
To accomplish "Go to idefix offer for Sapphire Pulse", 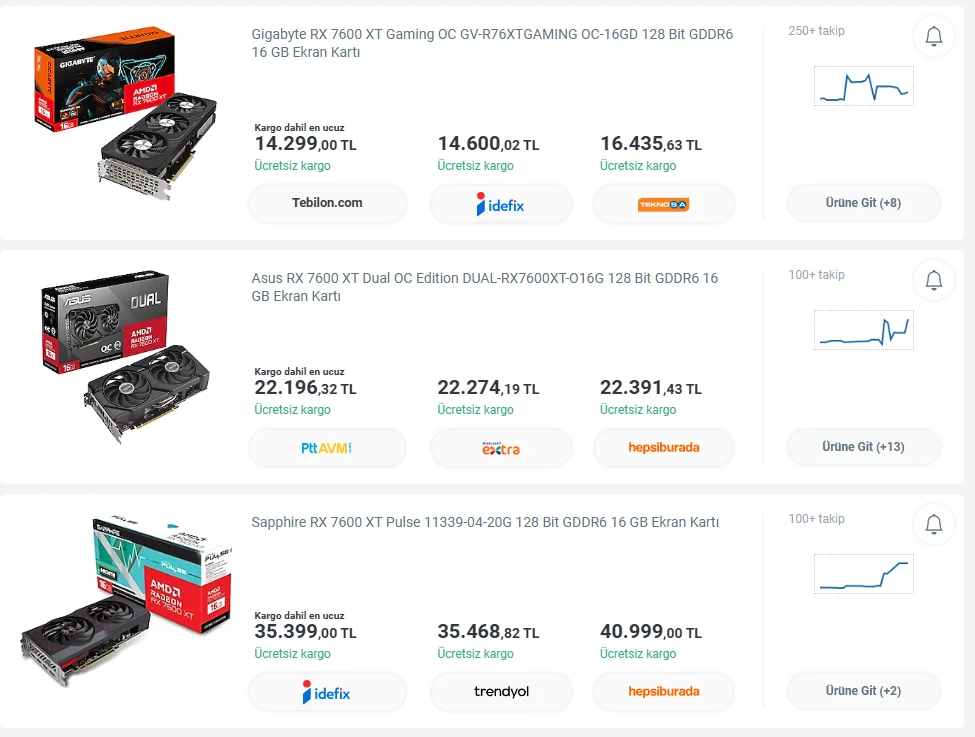I will pos(327,692).
